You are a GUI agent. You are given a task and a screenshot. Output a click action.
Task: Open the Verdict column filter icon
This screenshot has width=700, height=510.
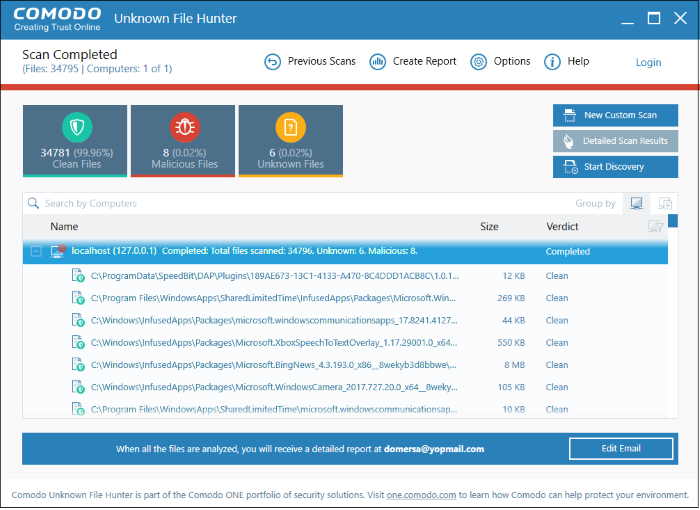pyautogui.click(x=655, y=226)
